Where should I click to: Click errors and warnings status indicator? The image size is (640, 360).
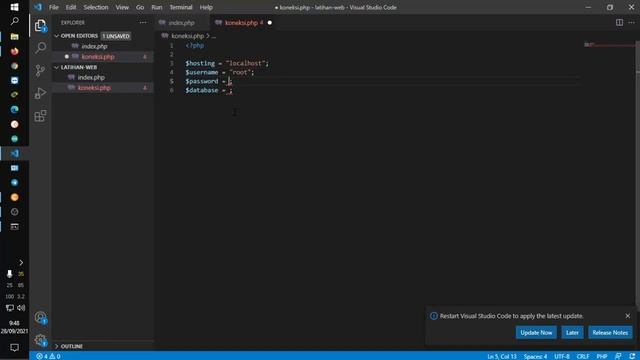pyautogui.click(x=48, y=356)
